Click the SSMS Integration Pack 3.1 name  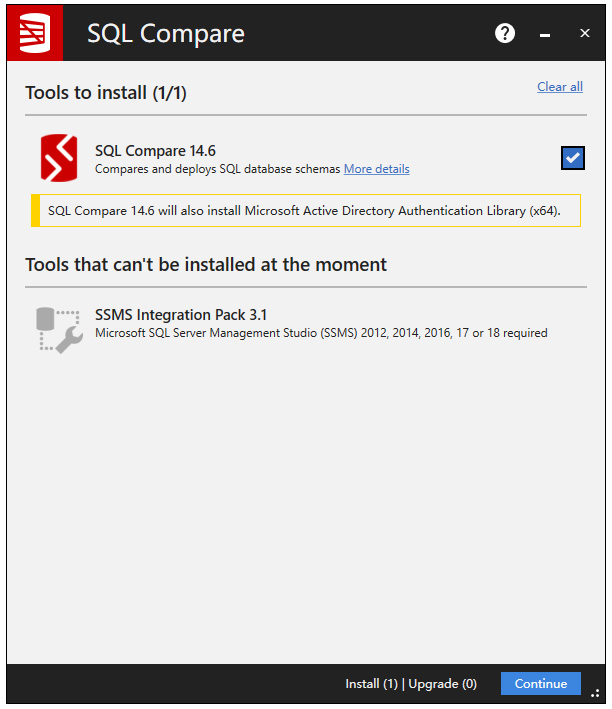(181, 315)
